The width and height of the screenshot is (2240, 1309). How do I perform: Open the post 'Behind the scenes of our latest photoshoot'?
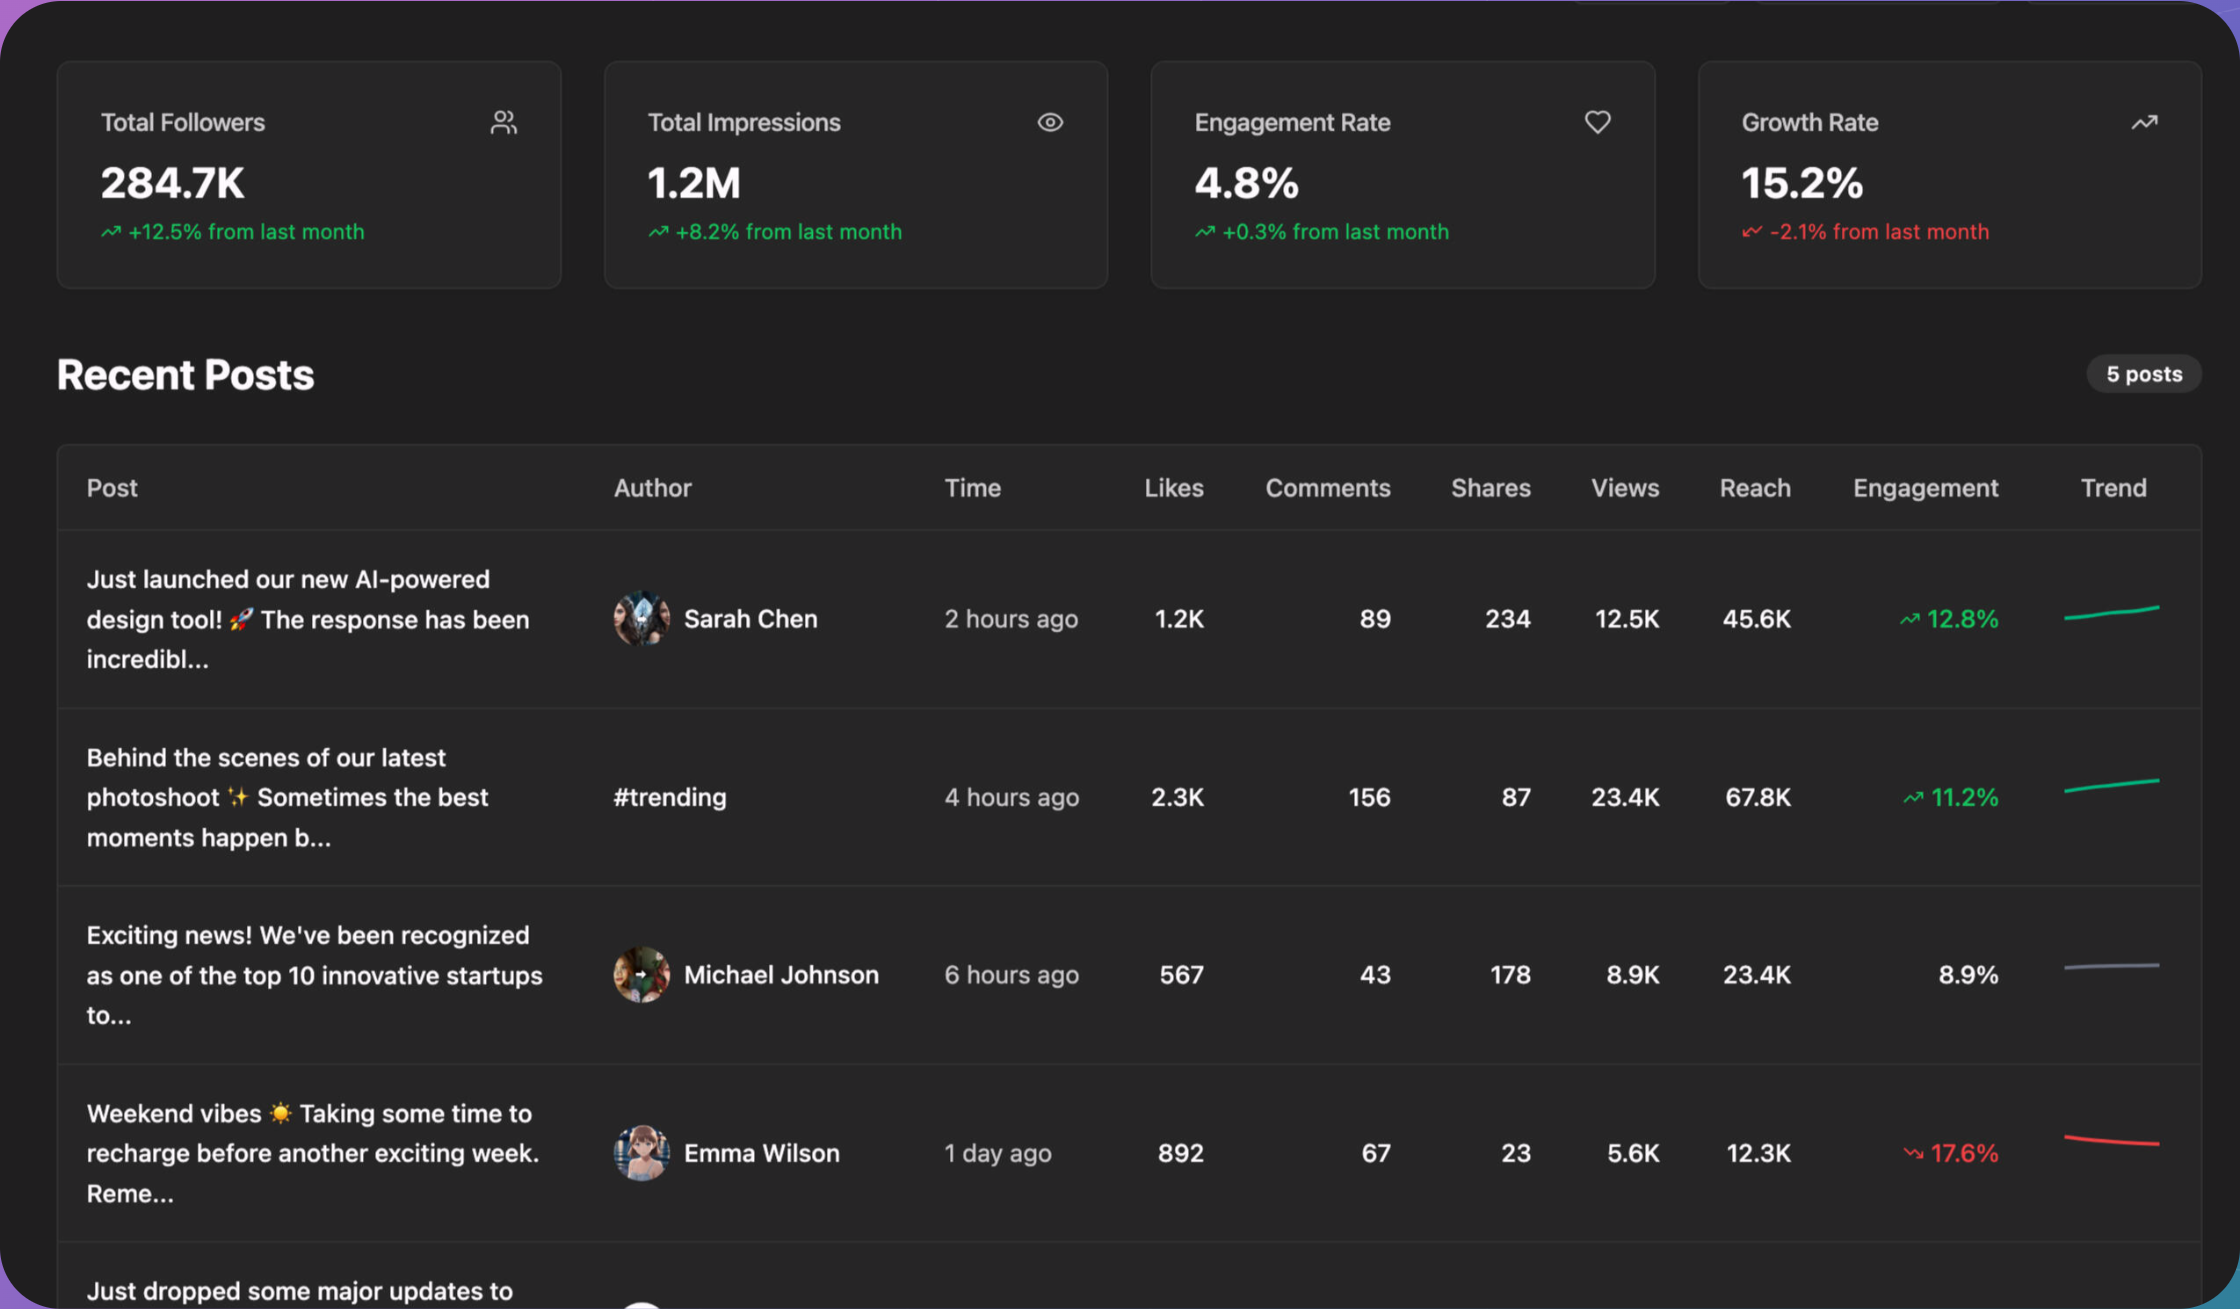287,797
